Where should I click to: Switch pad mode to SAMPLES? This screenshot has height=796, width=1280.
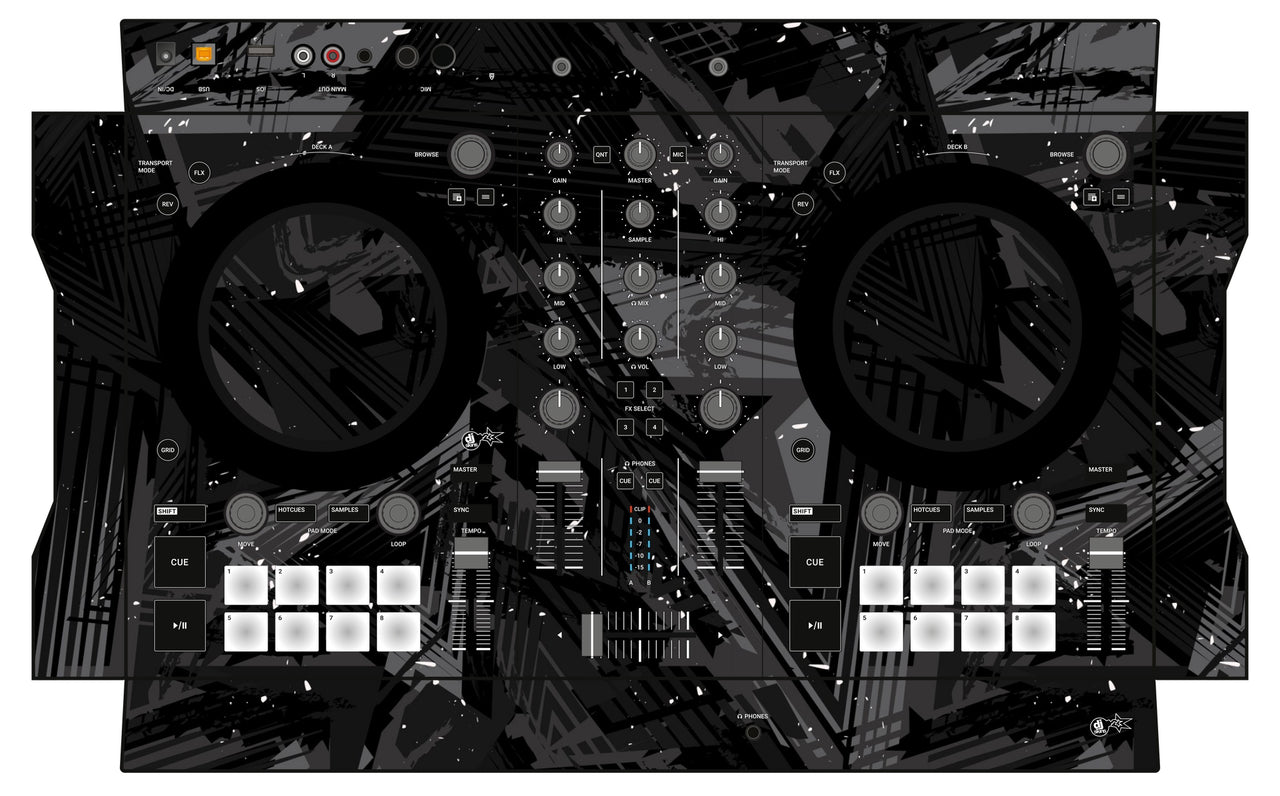click(349, 511)
